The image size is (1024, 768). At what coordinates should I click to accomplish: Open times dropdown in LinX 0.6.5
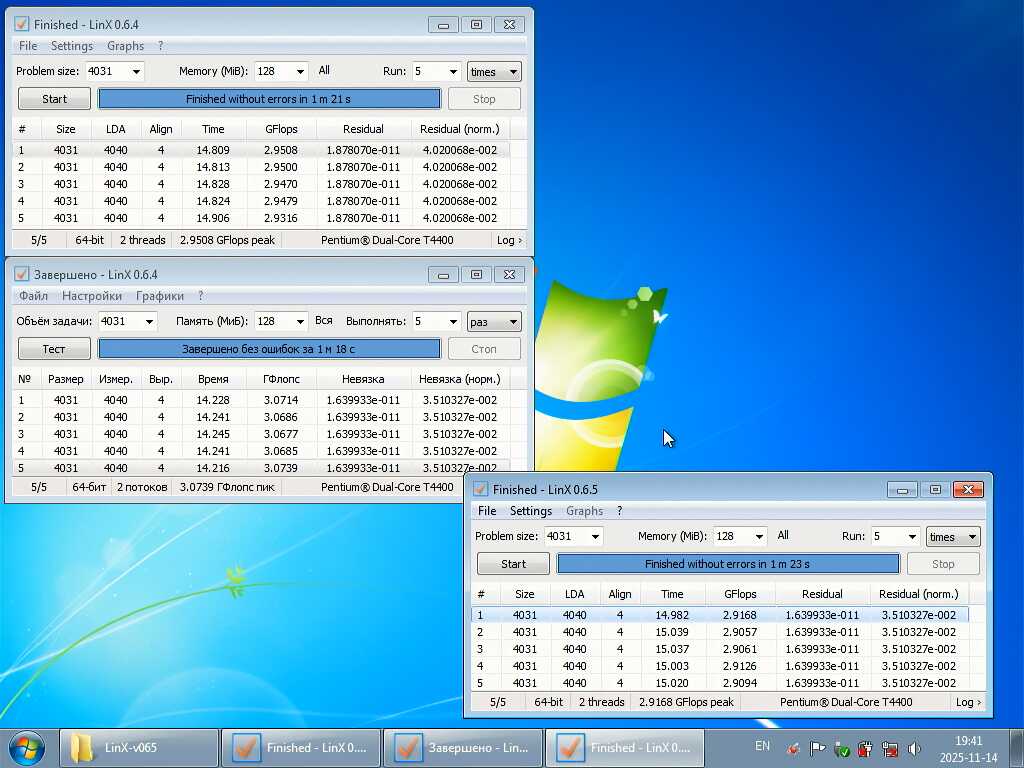953,537
